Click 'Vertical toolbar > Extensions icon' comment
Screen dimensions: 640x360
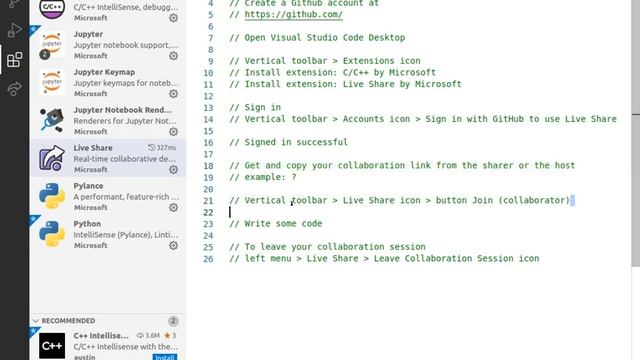click(325, 61)
